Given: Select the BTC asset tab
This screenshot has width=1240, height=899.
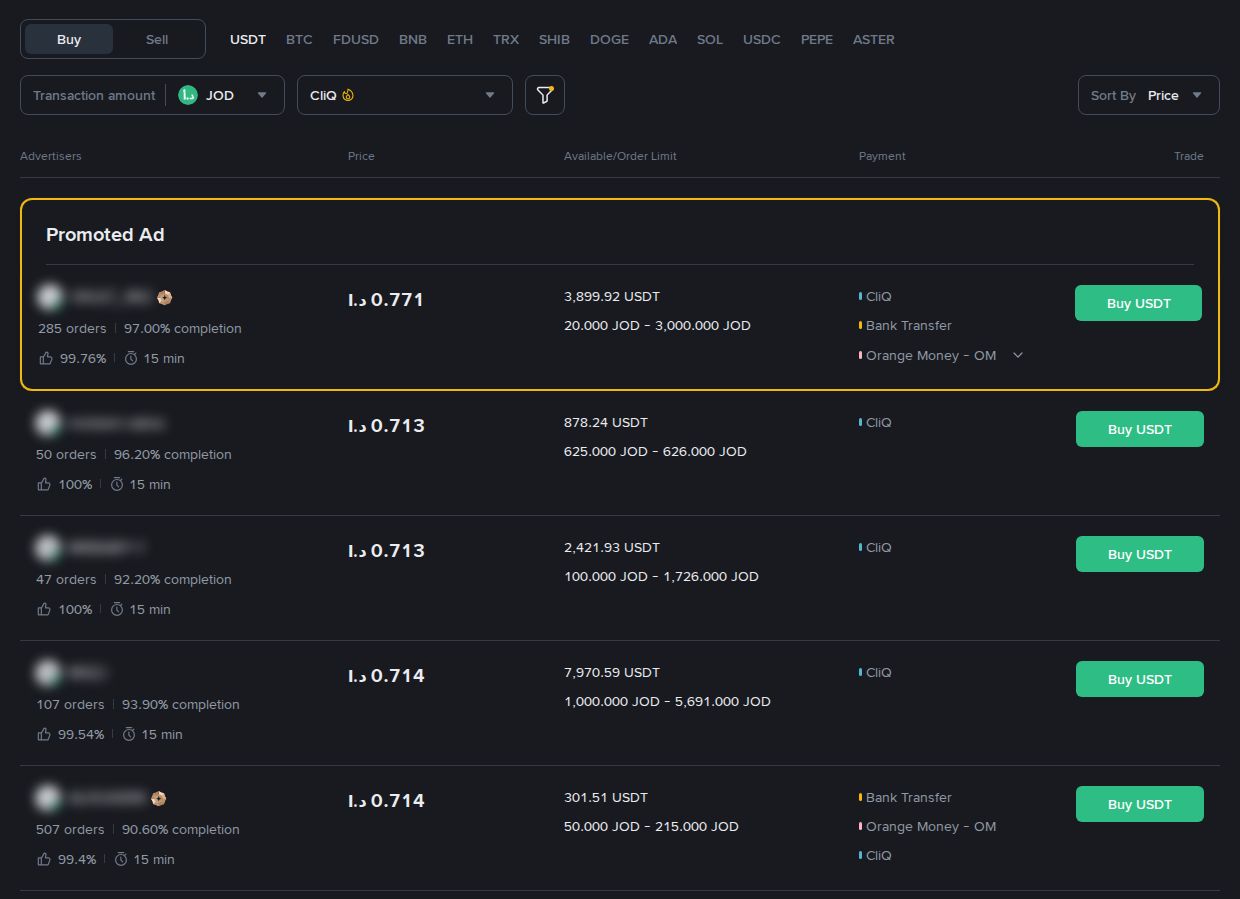Looking at the screenshot, I should tap(299, 40).
